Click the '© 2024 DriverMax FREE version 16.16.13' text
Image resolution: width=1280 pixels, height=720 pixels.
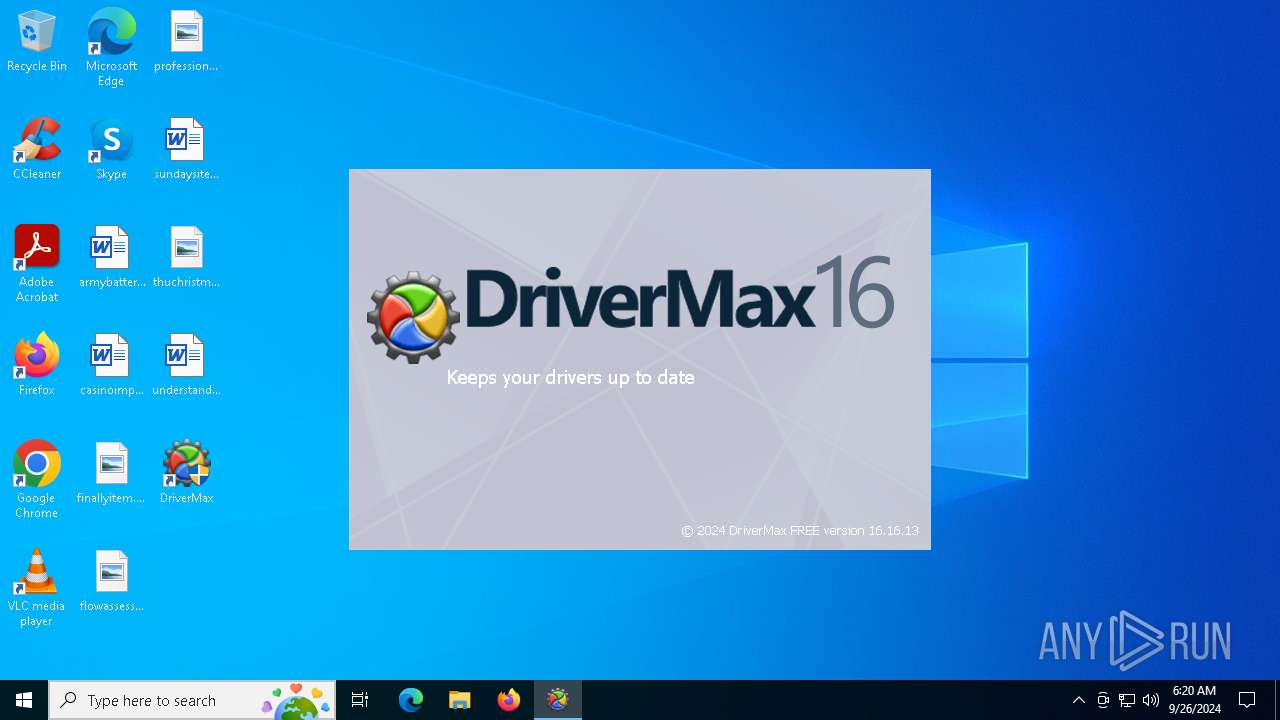(x=800, y=531)
